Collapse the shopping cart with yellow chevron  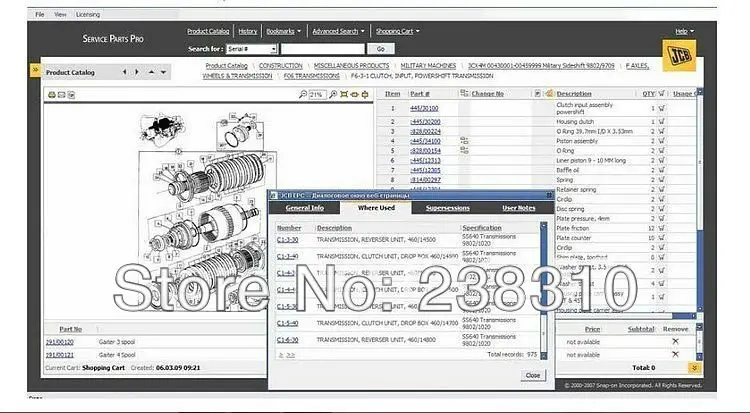click(695, 368)
